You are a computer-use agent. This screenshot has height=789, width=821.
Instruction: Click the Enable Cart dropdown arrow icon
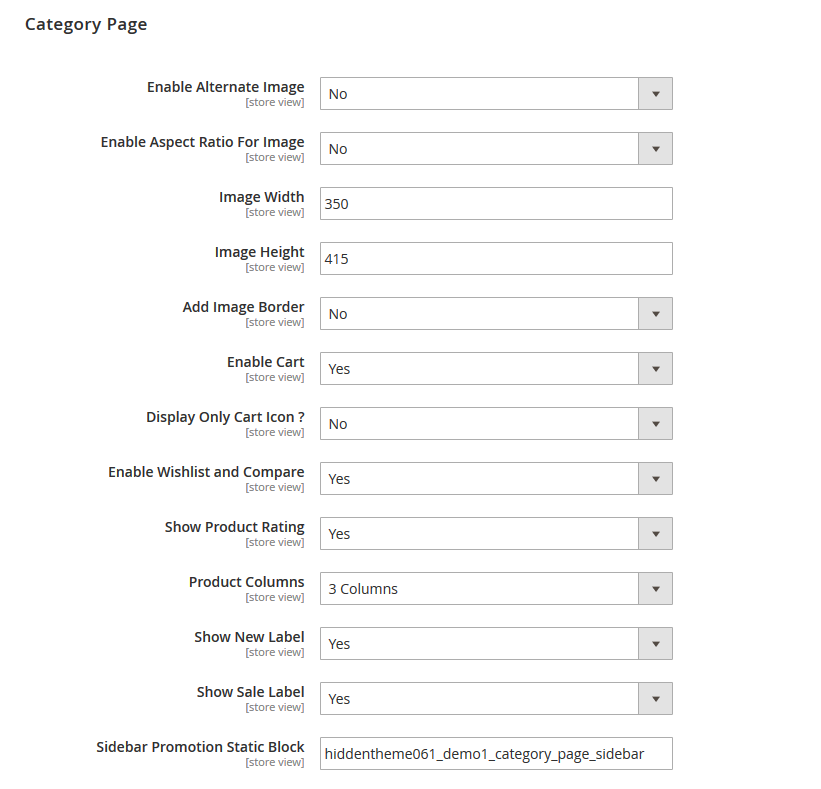(x=656, y=368)
